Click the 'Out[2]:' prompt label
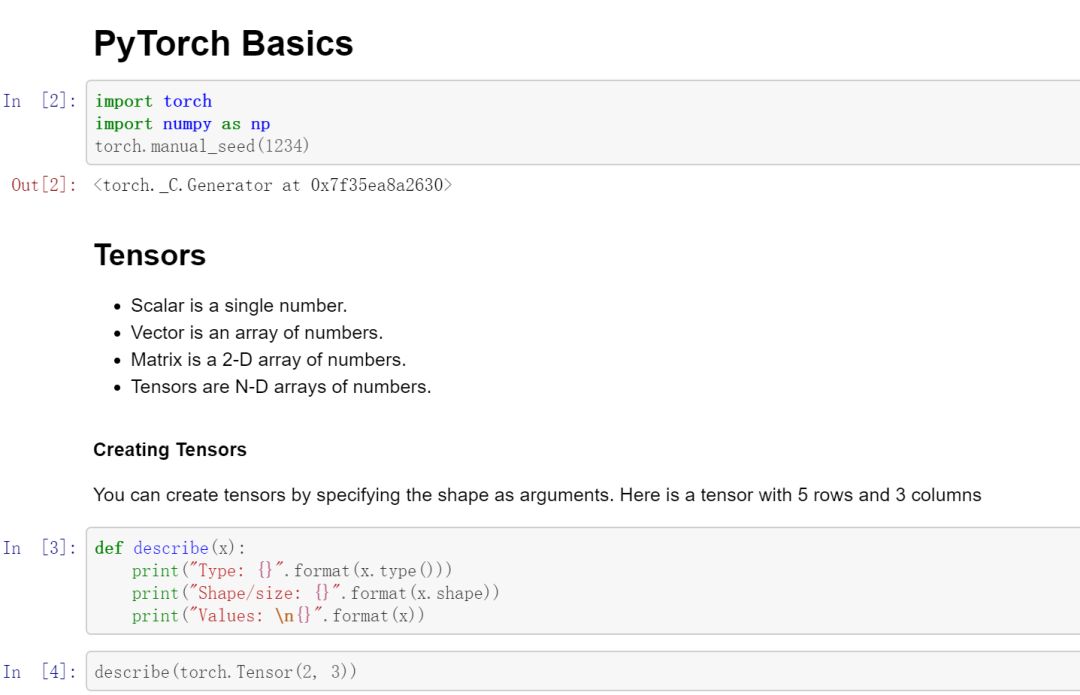This screenshot has height=695, width=1080. (43, 185)
